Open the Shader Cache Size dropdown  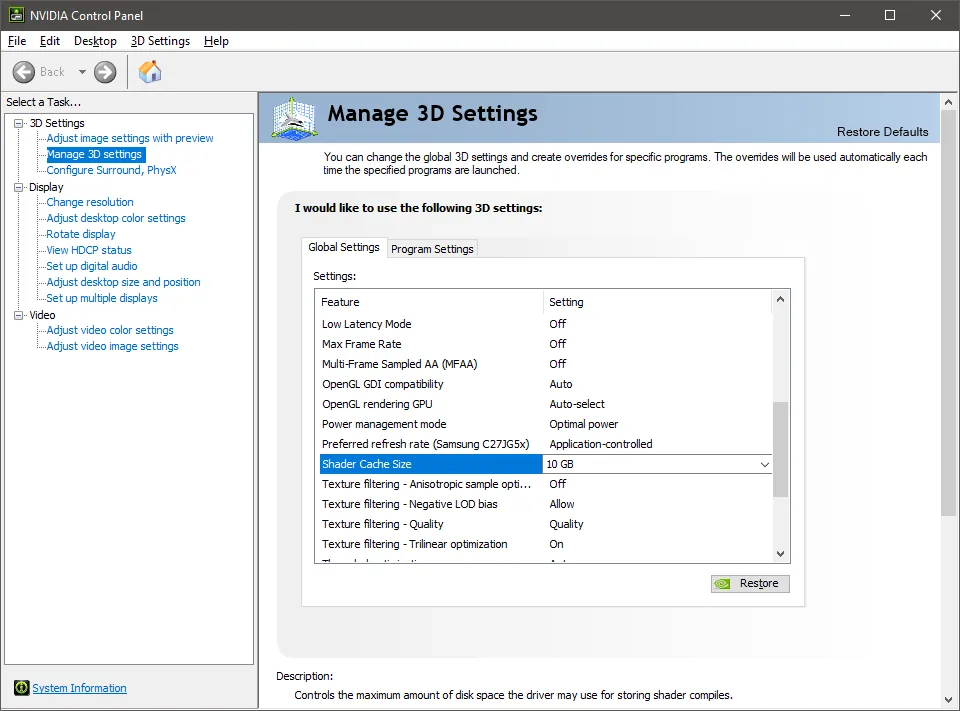[764, 465]
